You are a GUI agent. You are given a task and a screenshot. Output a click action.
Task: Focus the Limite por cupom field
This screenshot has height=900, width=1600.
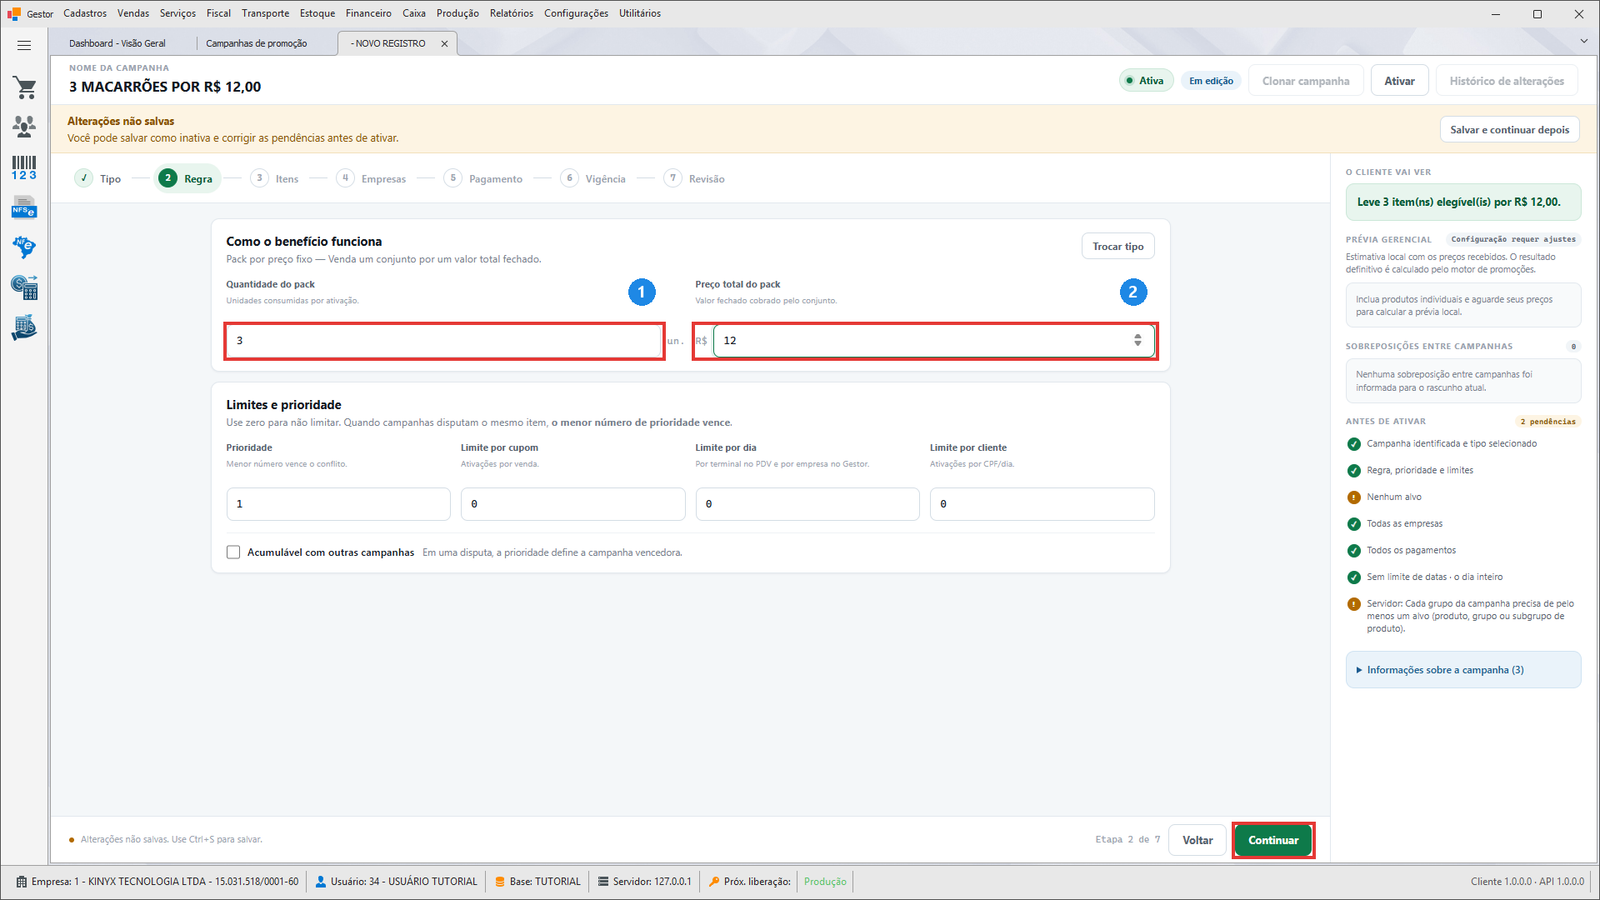click(573, 504)
